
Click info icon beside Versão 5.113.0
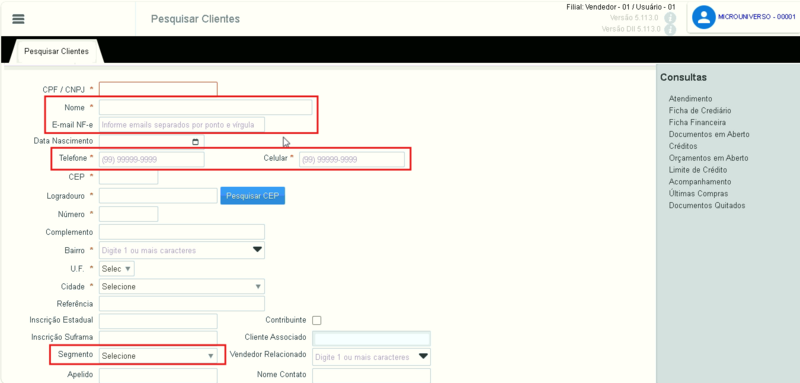pos(670,18)
